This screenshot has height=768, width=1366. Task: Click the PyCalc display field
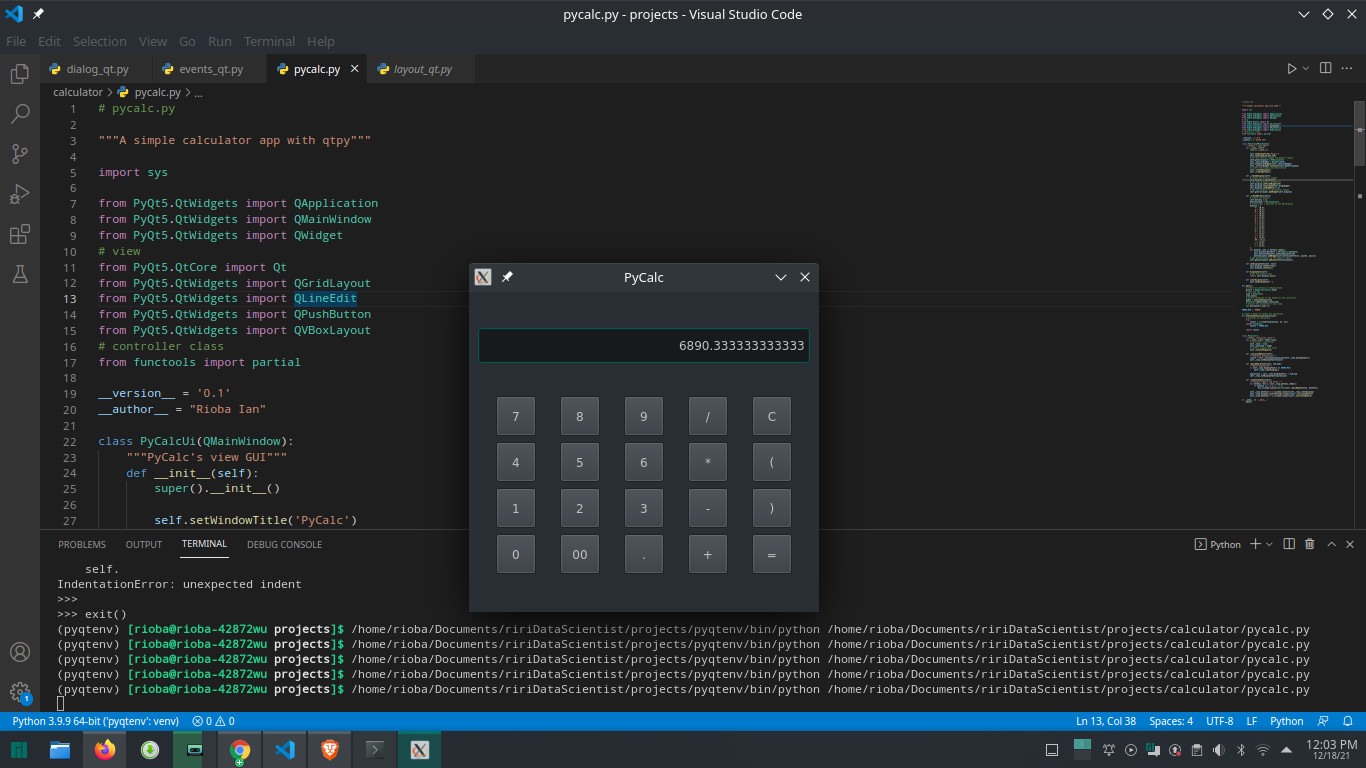tap(644, 345)
